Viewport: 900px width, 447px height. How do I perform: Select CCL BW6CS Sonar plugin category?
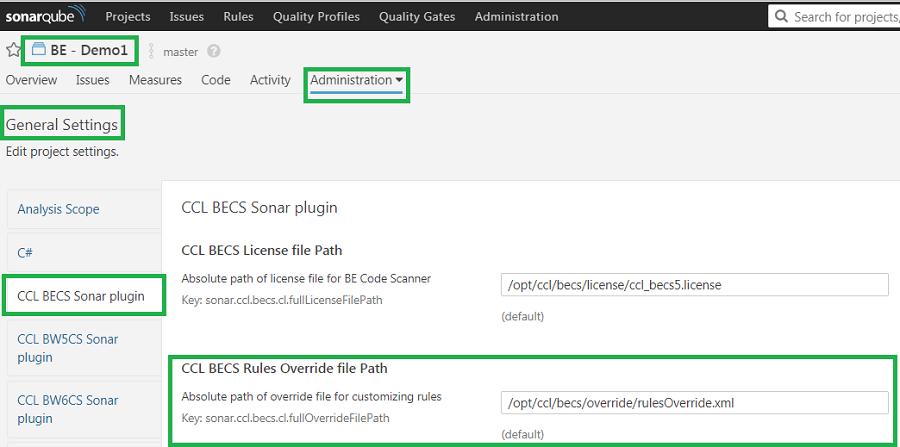pos(84,409)
